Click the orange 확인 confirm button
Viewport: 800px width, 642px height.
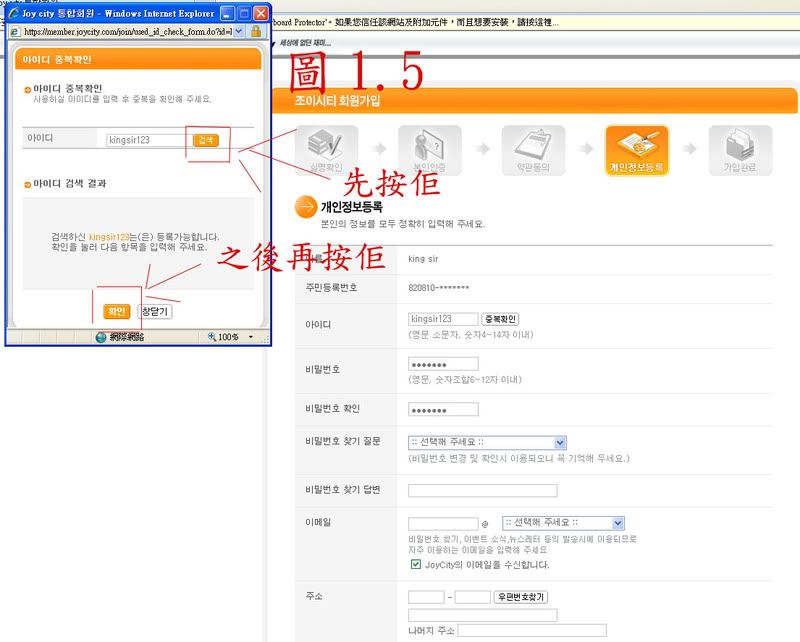pyautogui.click(x=116, y=311)
